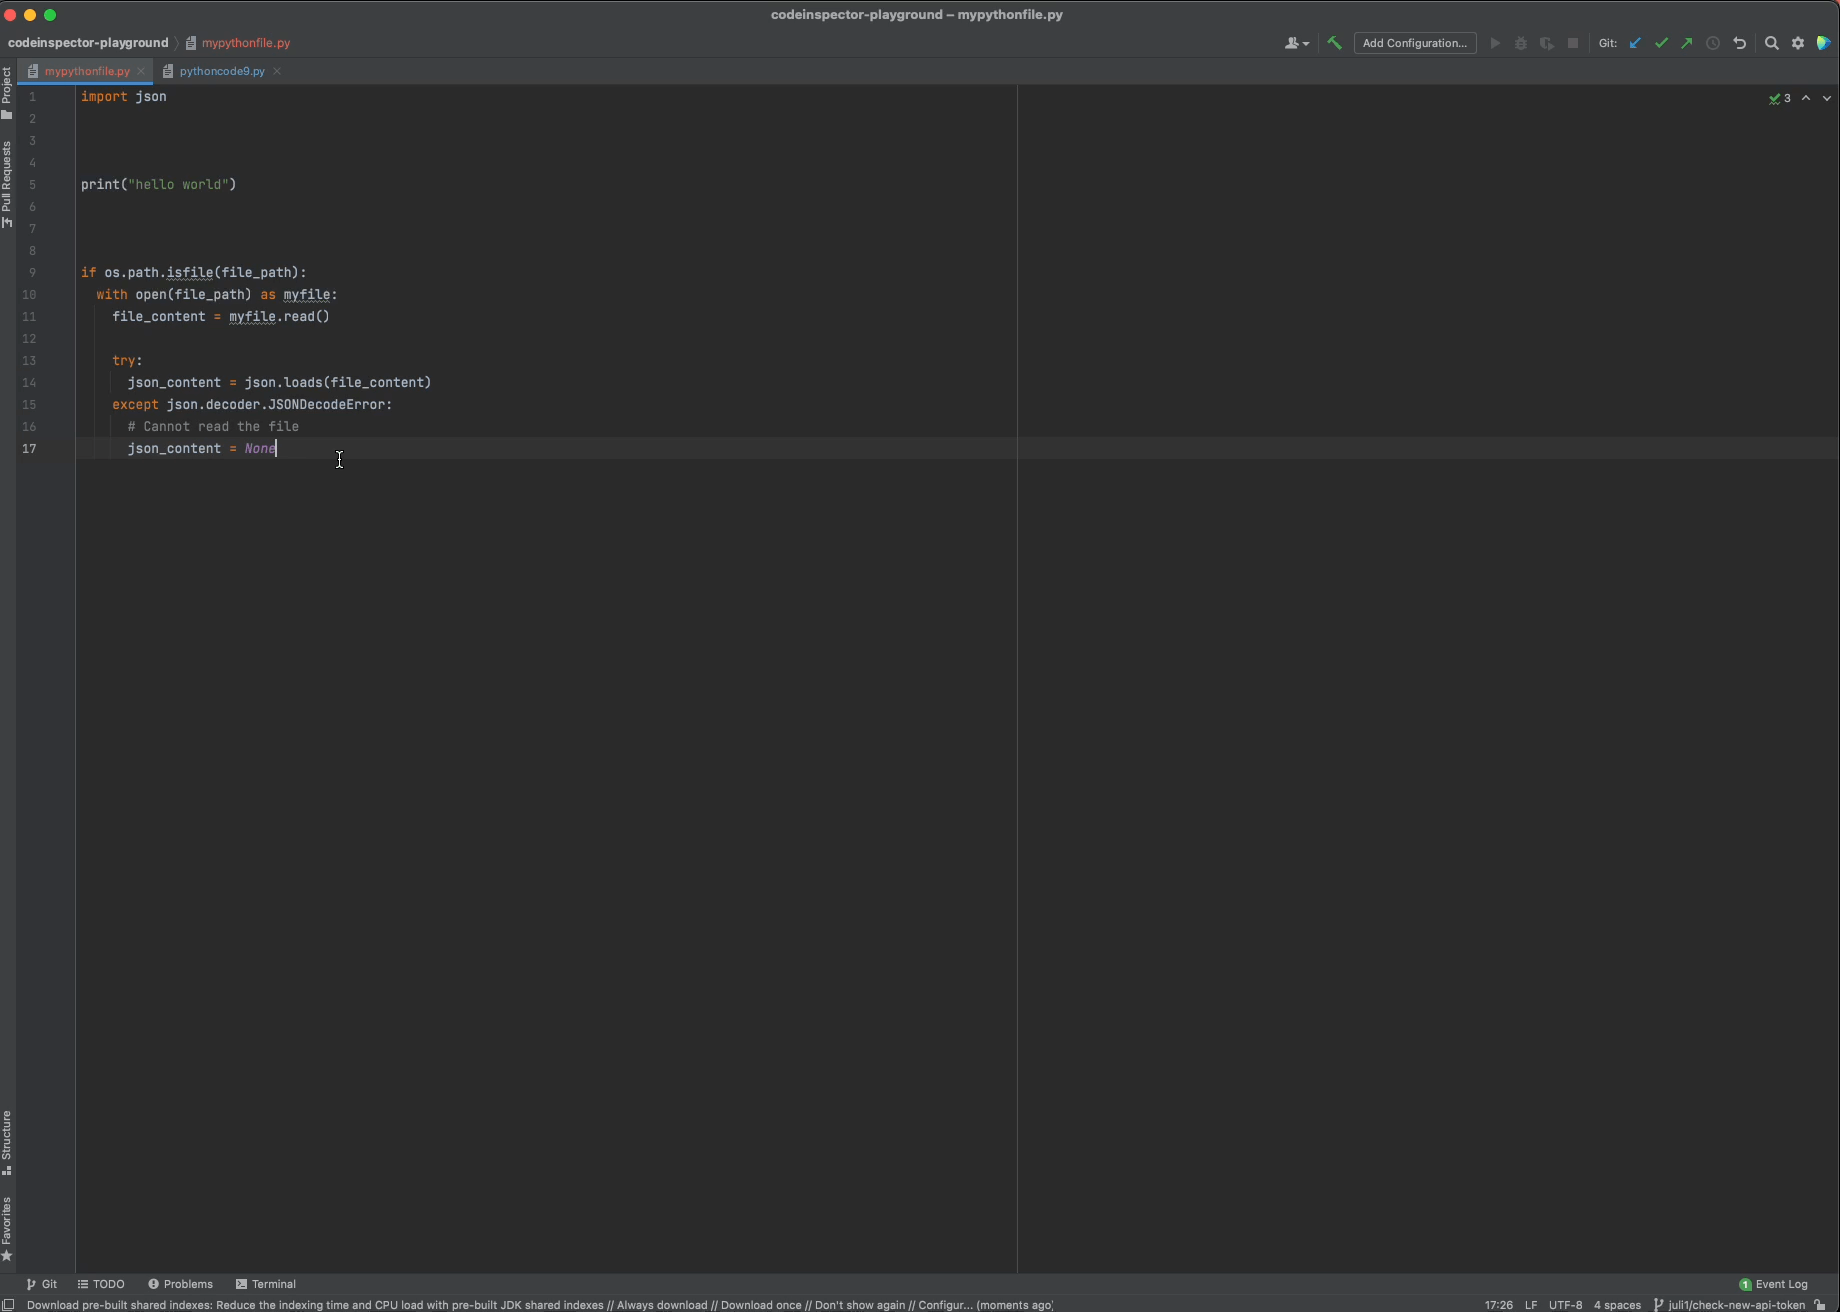This screenshot has height=1312, width=1840.
Task: Jump to next highlighted error arrow
Action: click(1827, 98)
